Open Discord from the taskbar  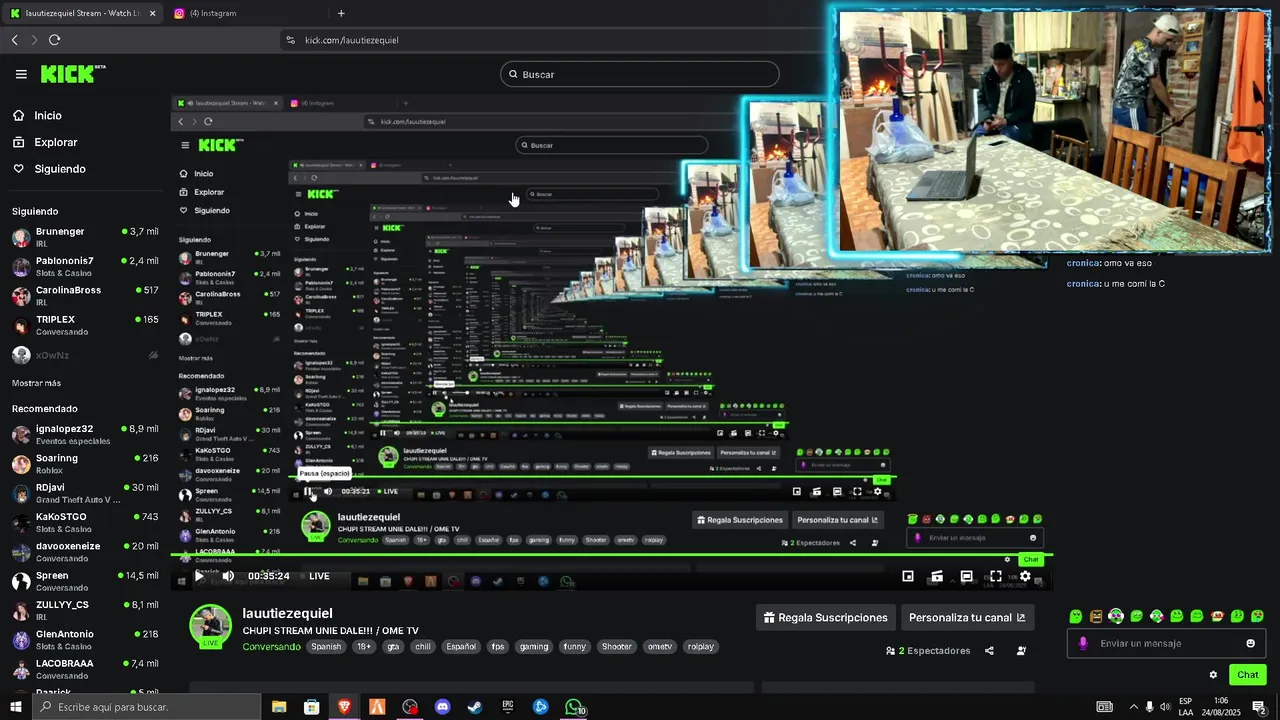(443, 707)
